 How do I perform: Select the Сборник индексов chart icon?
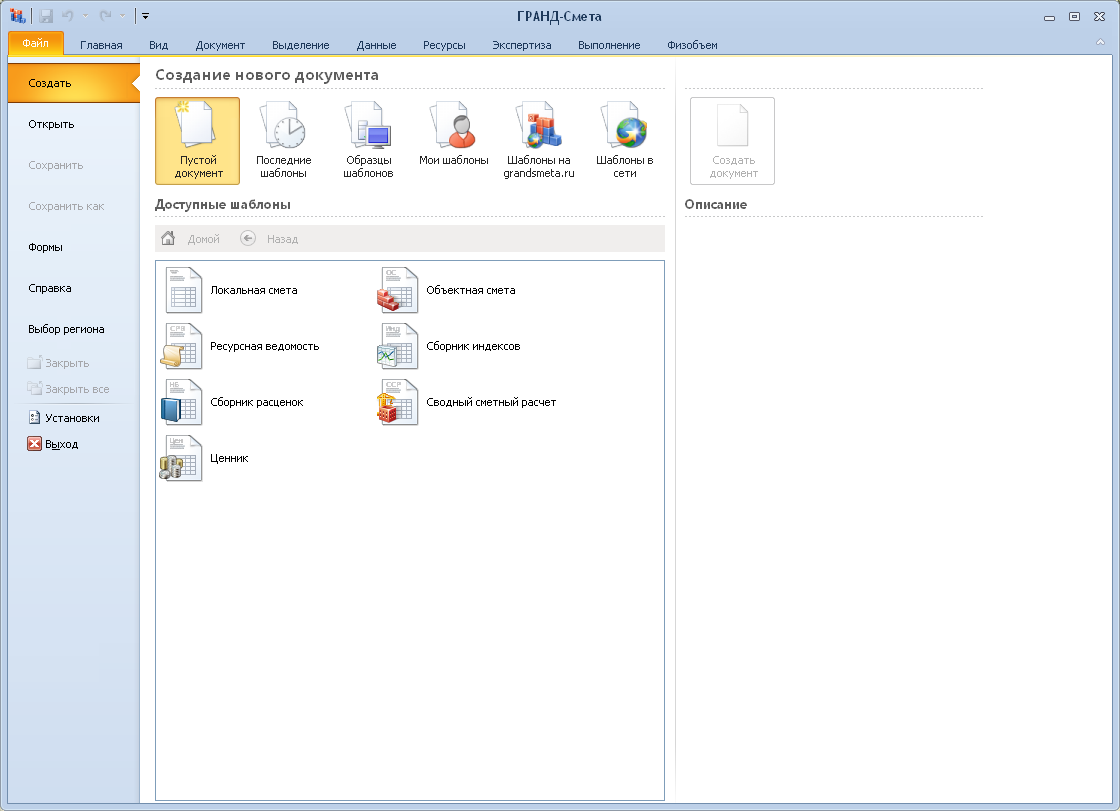point(397,346)
